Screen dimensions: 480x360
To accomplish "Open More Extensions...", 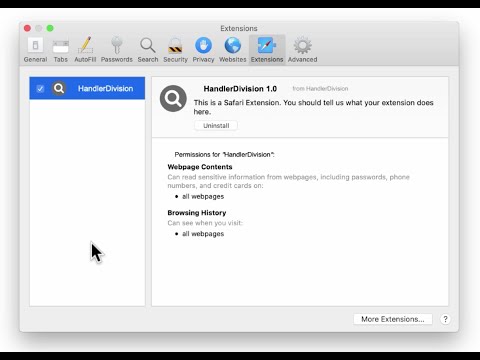I will [x=393, y=319].
